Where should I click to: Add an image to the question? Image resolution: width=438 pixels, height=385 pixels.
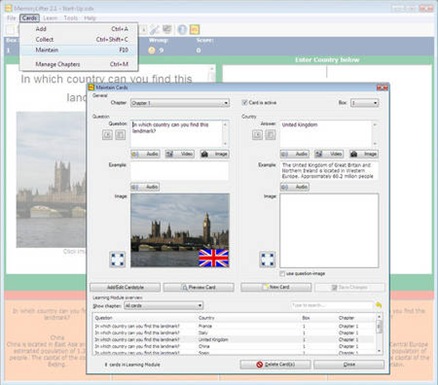tap(214, 154)
